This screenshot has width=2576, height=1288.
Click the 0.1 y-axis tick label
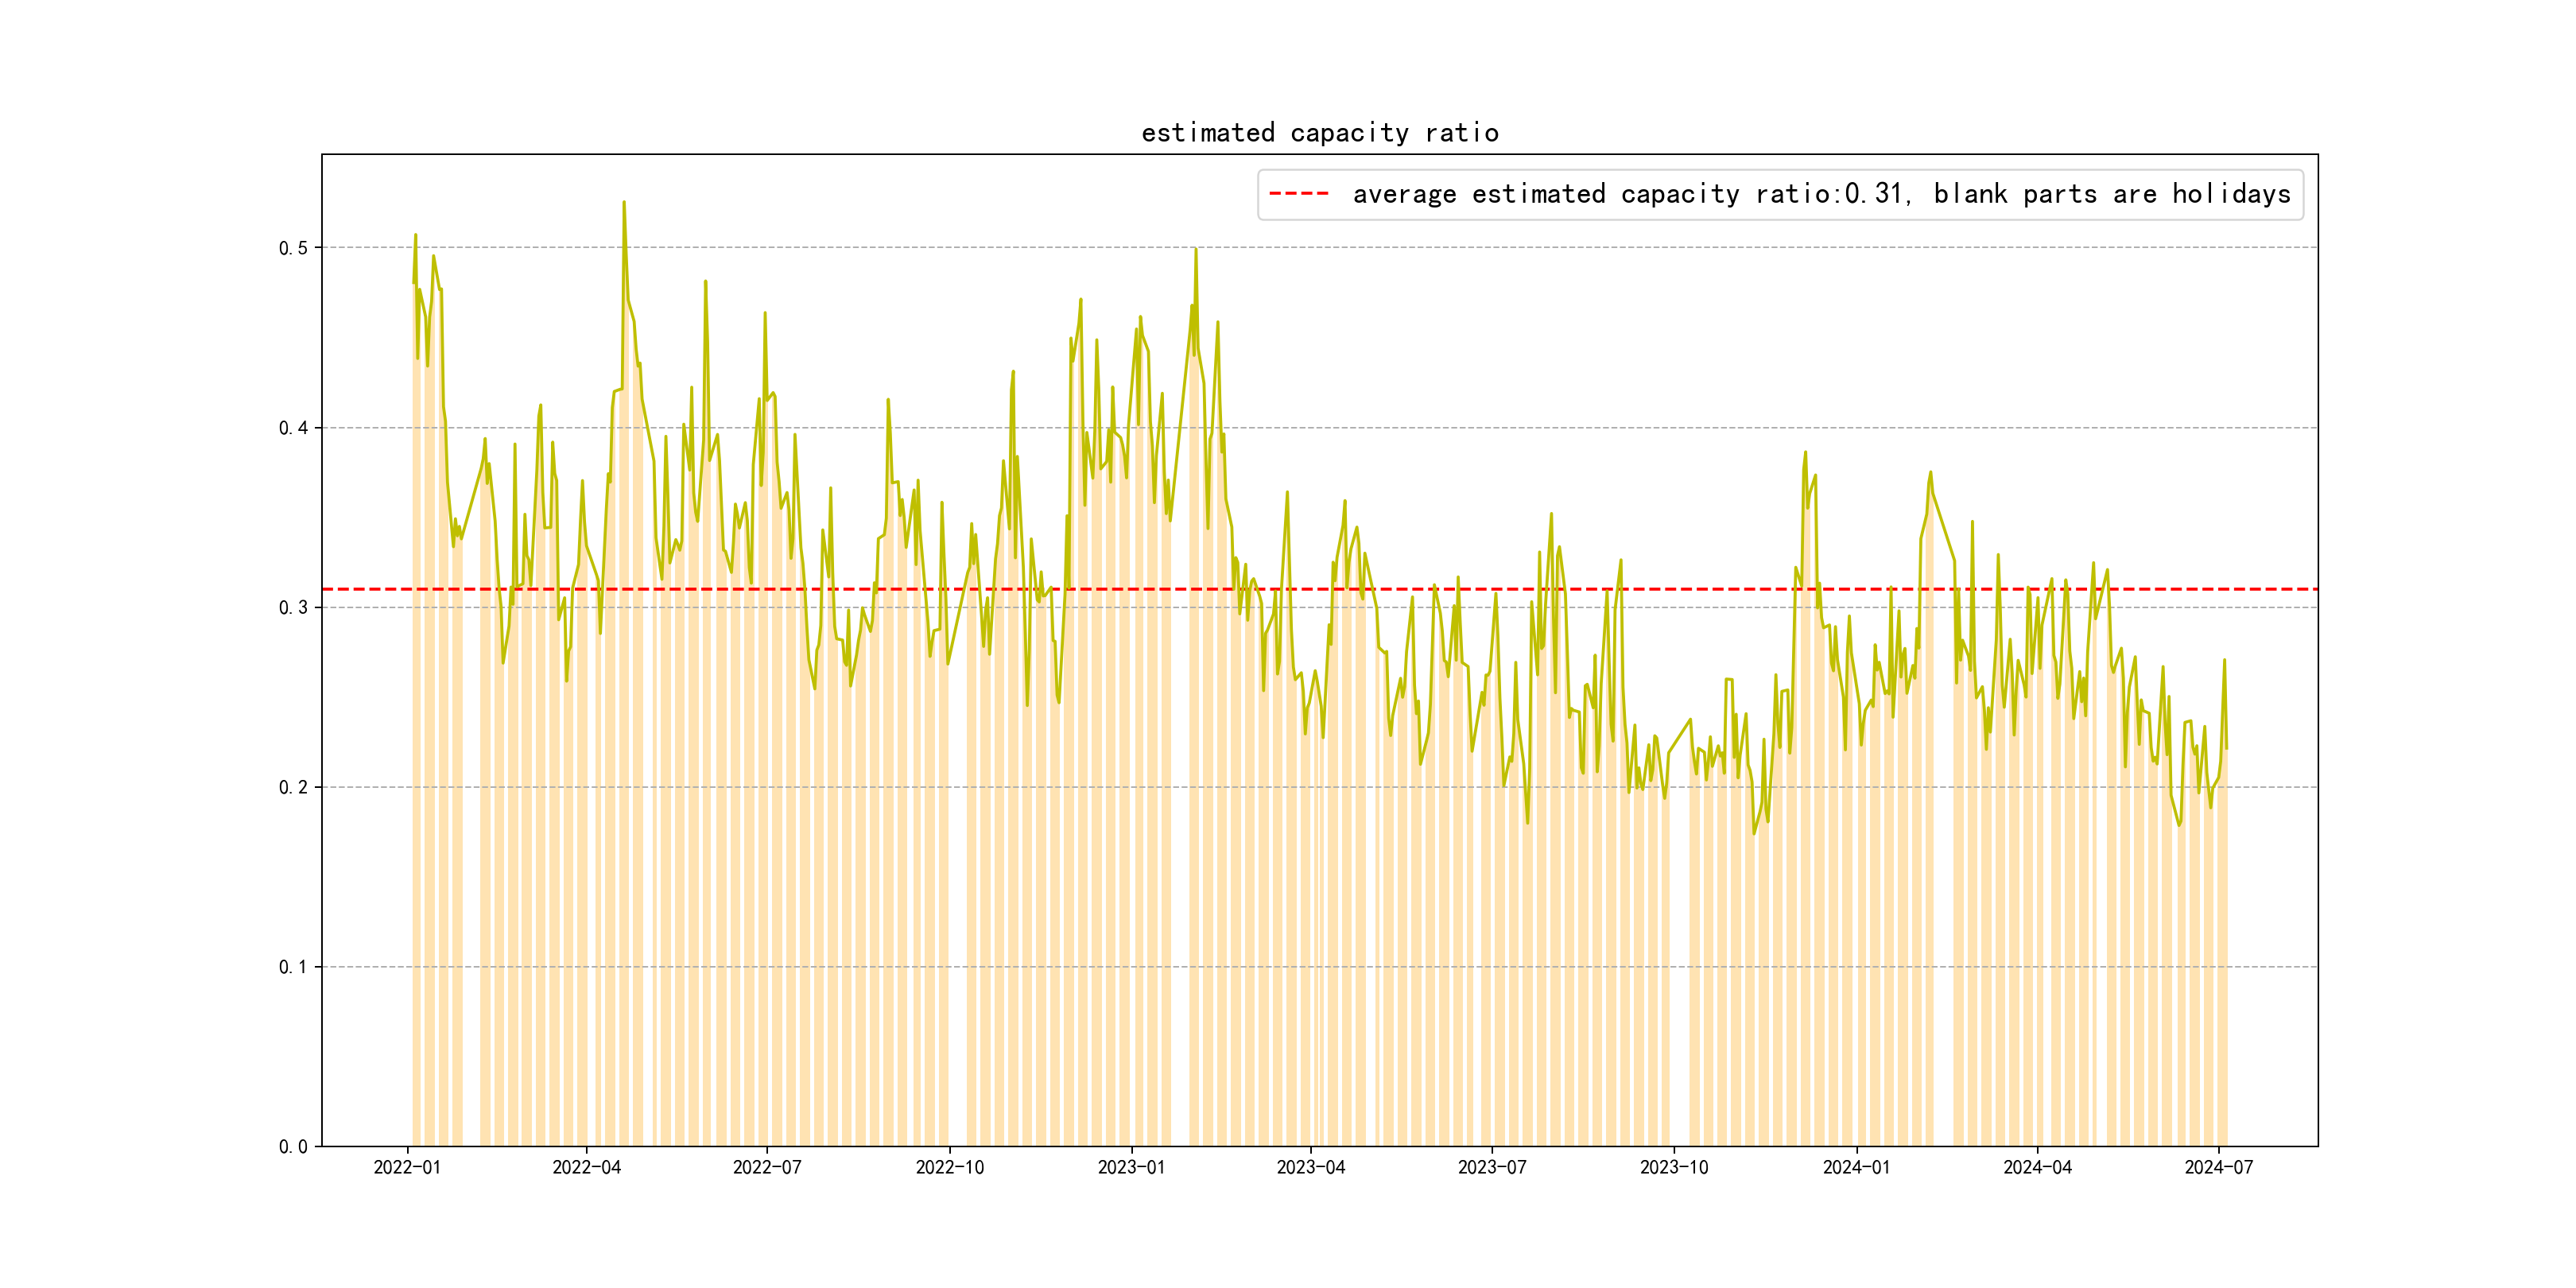click(x=293, y=967)
